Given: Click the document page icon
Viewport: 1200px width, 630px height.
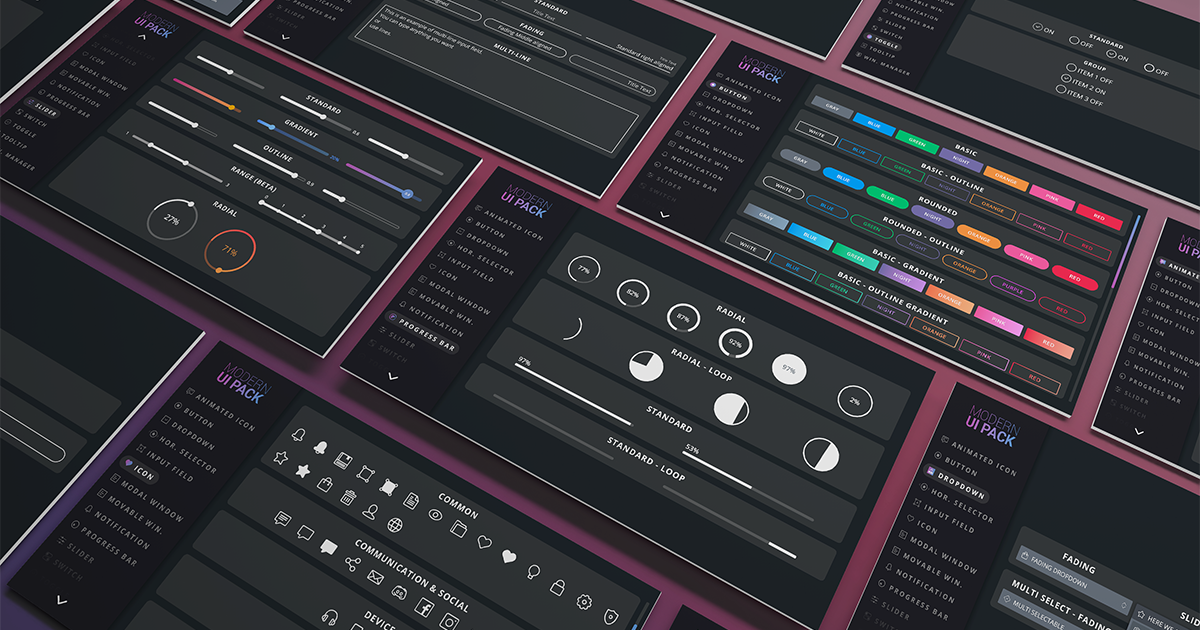Looking at the screenshot, I should point(411,501).
